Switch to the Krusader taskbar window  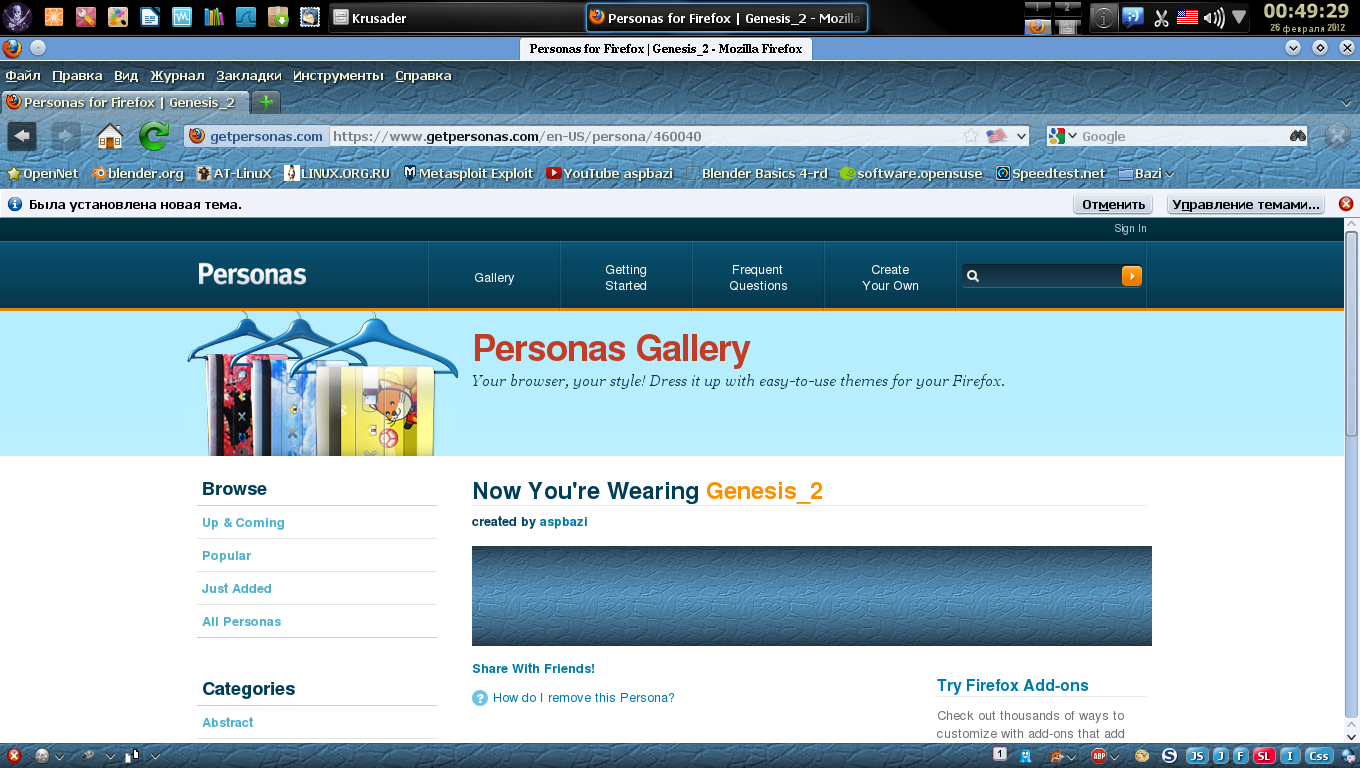(x=455, y=17)
